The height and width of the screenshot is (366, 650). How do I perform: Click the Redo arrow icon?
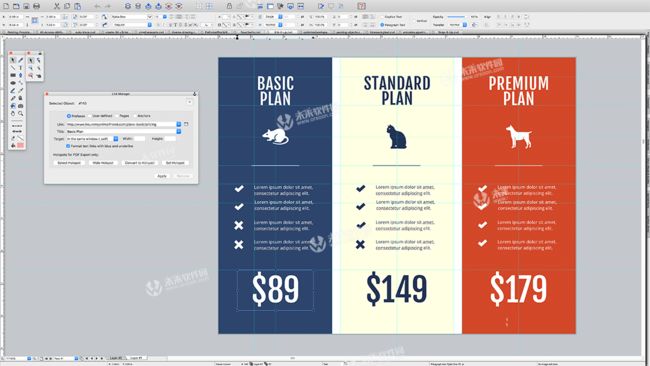coord(107,6)
